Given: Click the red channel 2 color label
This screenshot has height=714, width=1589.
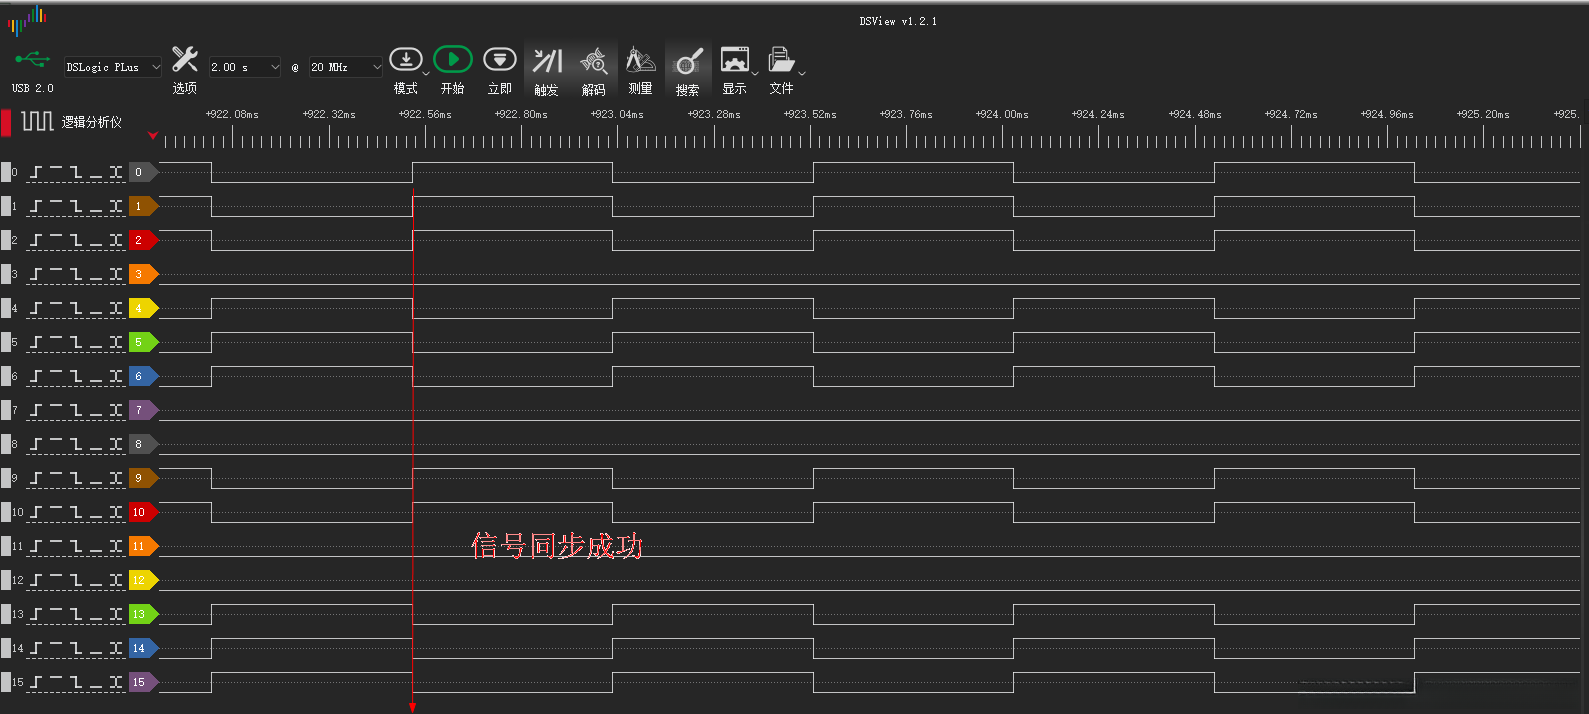Looking at the screenshot, I should [x=143, y=240].
